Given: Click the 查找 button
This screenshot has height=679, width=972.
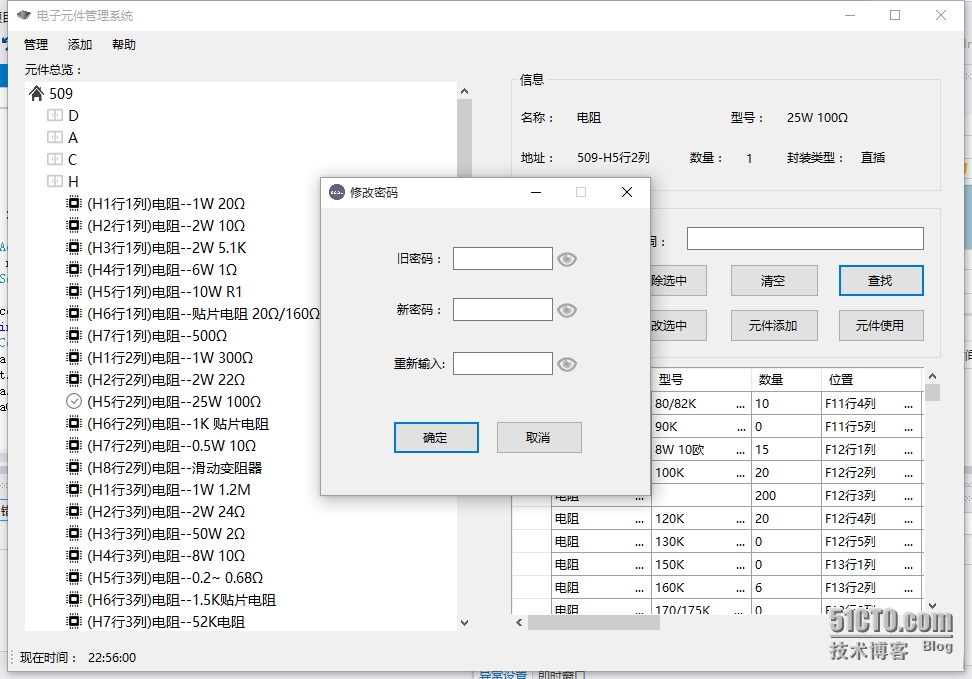Looking at the screenshot, I should point(881,281).
